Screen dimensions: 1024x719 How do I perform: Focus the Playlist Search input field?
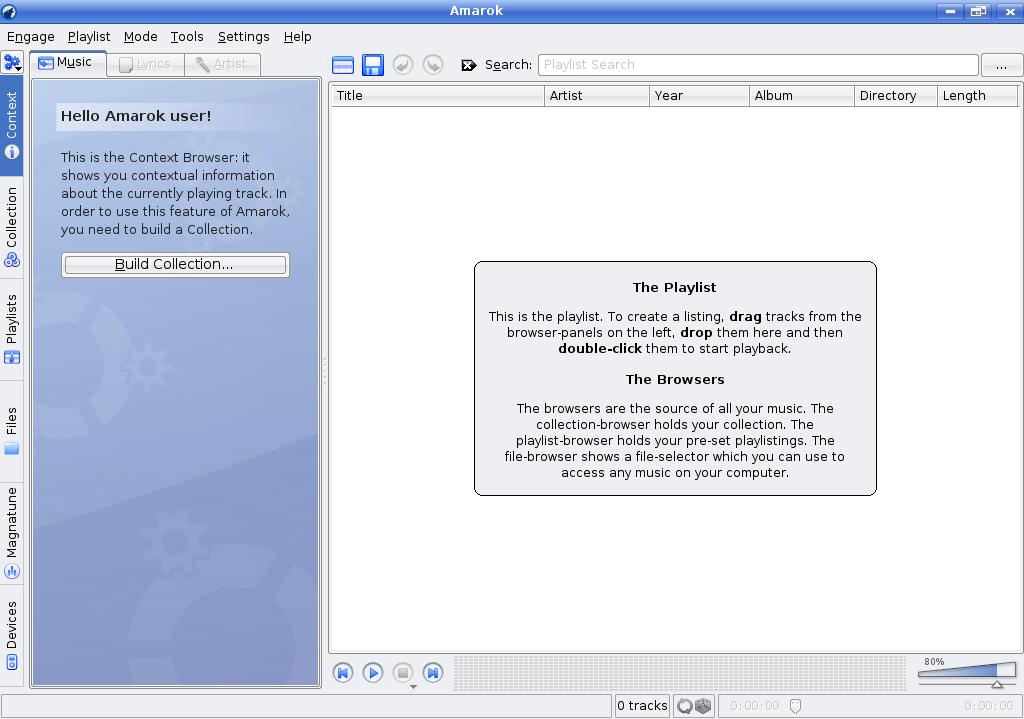pos(758,65)
